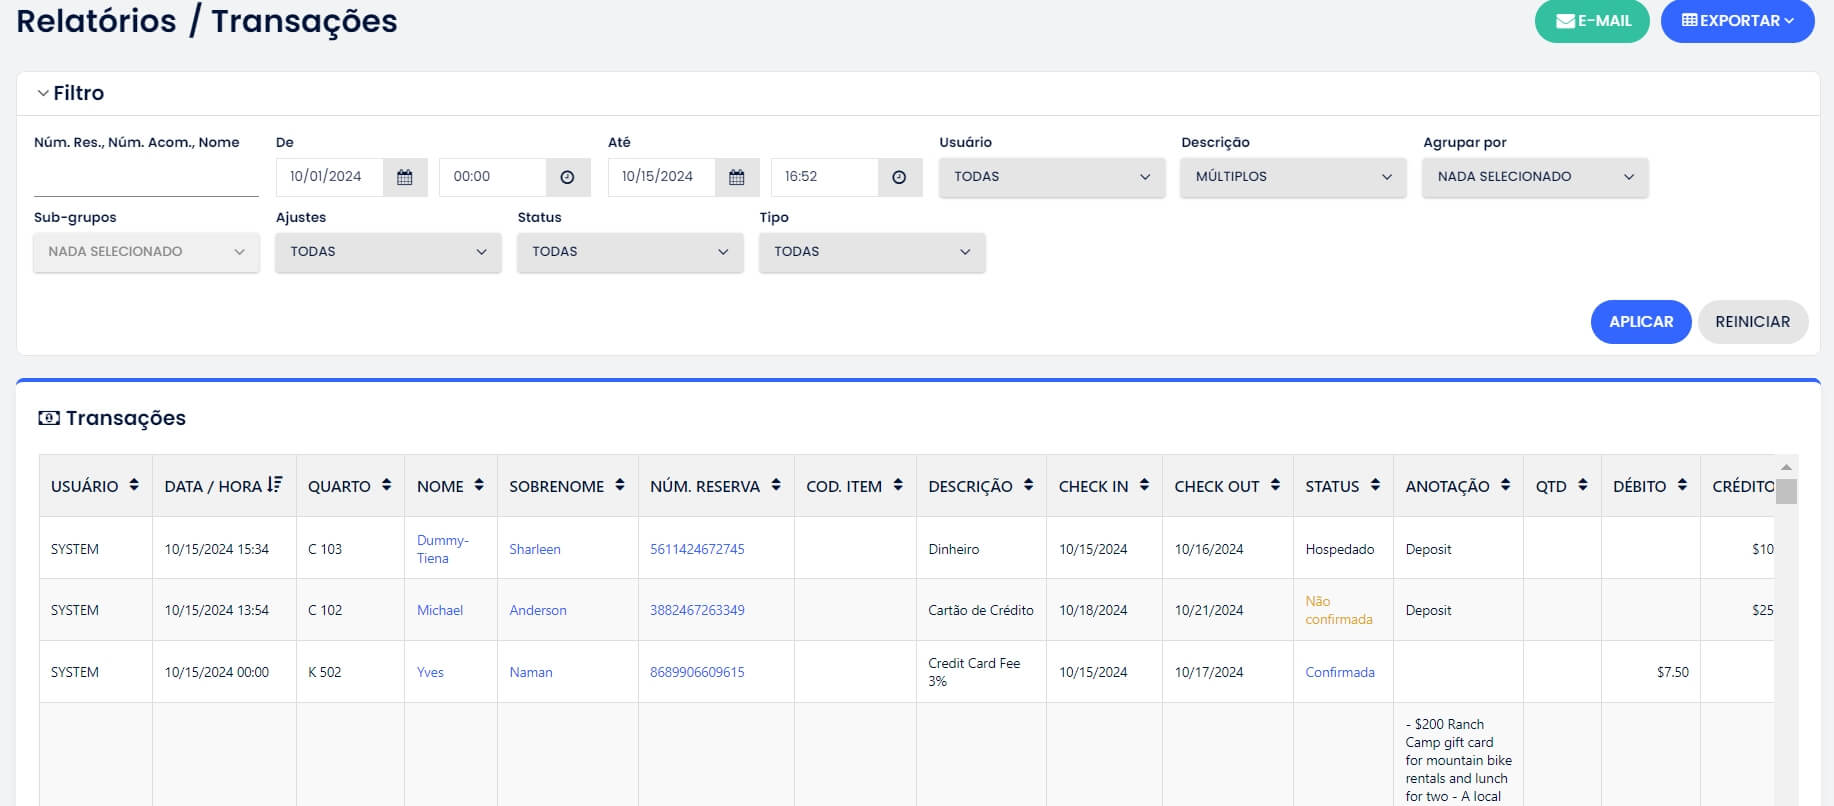The height and width of the screenshot is (806, 1834).
Task: Open guest name Michael link
Action: click(x=440, y=610)
